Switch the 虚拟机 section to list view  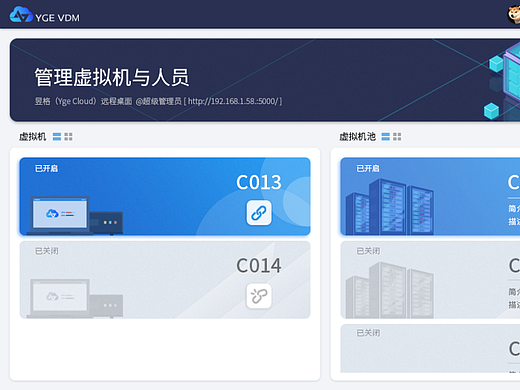[57, 137]
